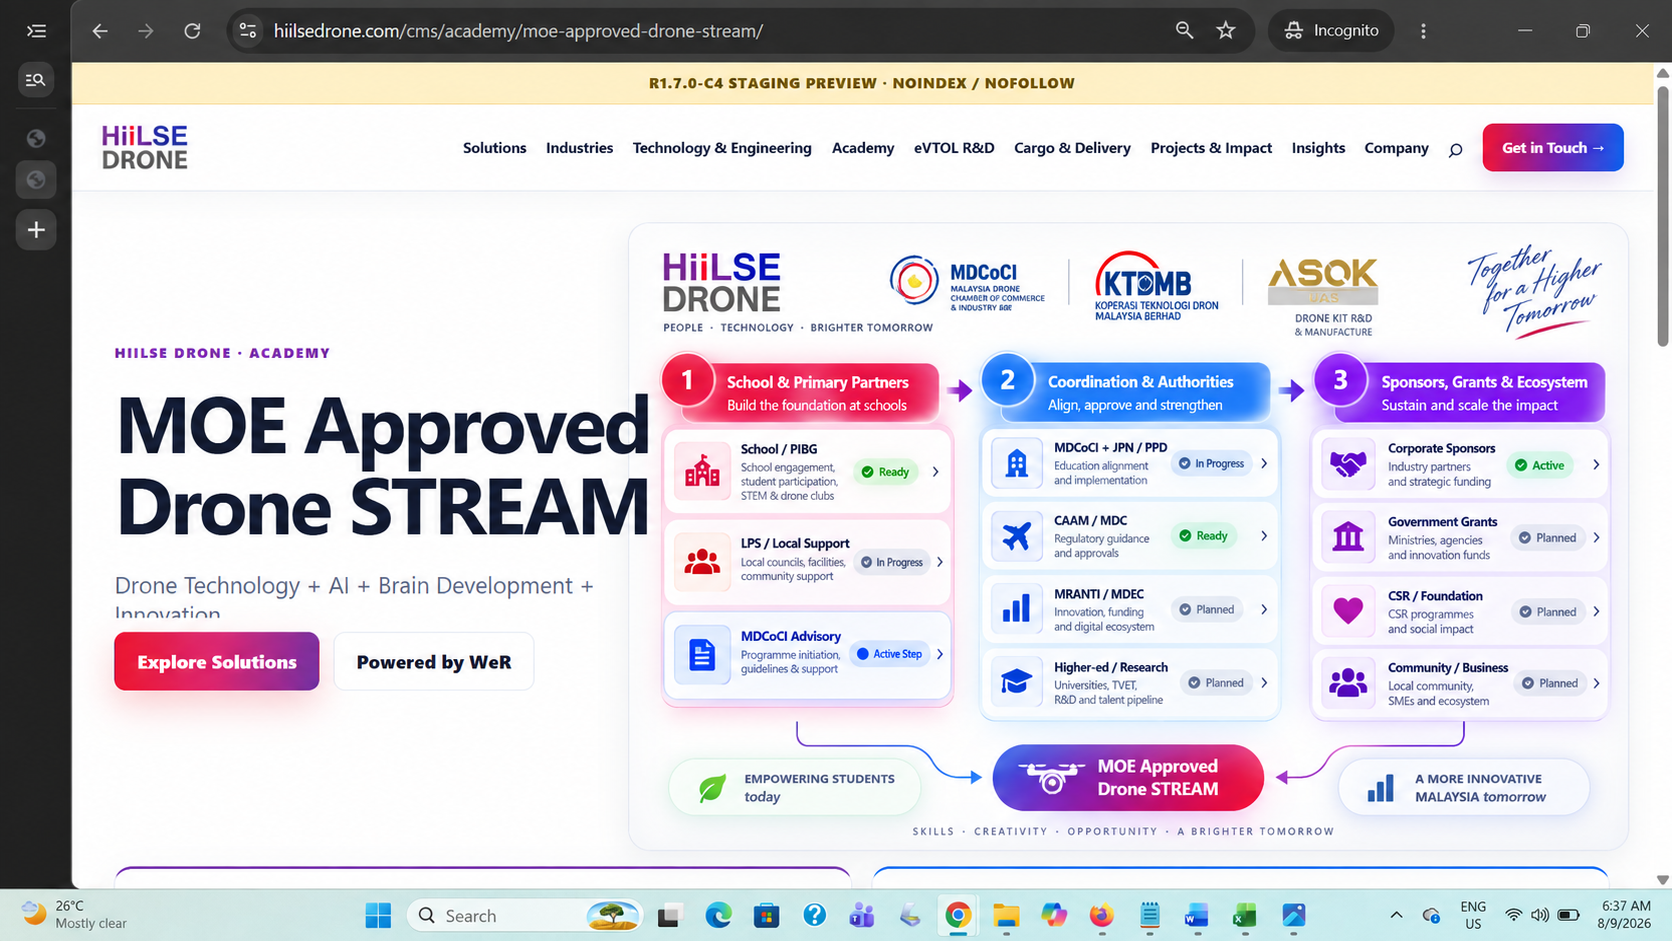The width and height of the screenshot is (1672, 941).
Task: View site information for hiilsedrone.com
Action: [x=248, y=31]
